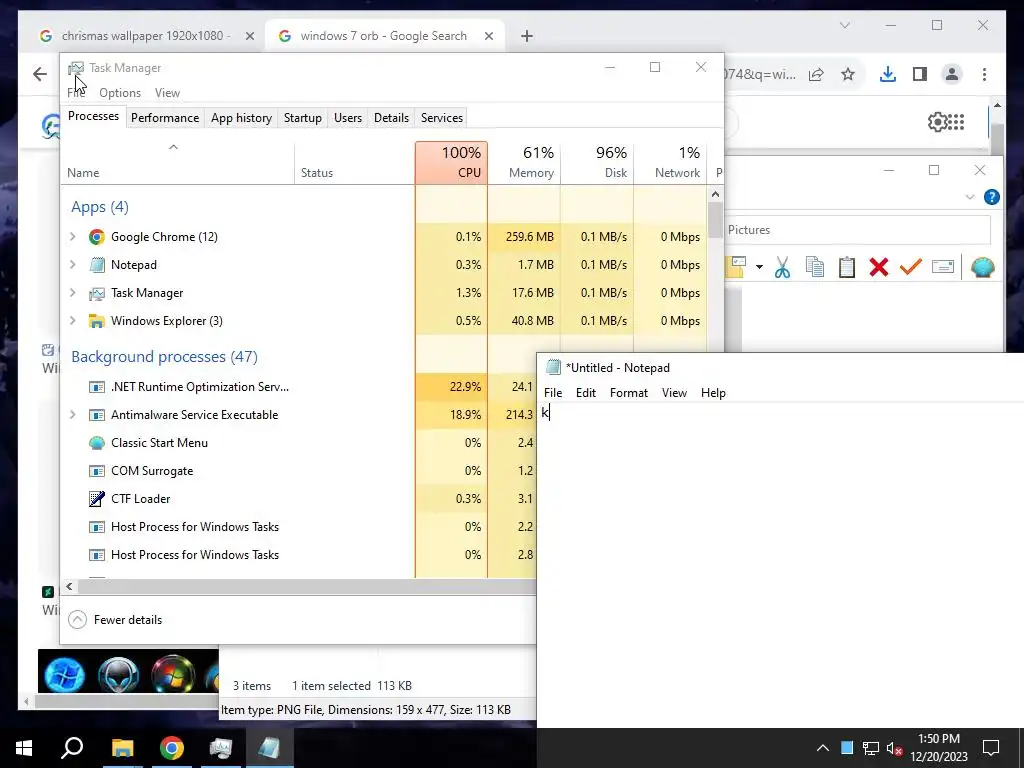Expand the Windows Explorer (3) process group
1024x768 pixels.
coord(72,321)
